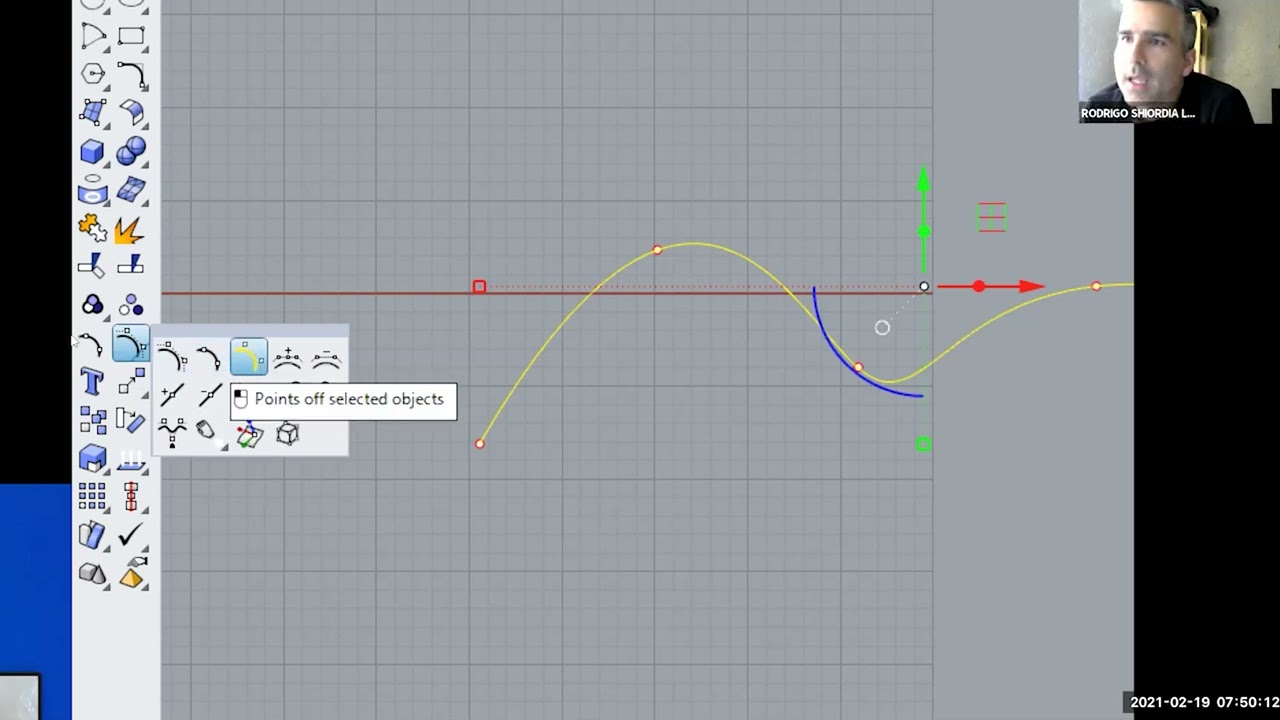1280x720 pixels.
Task: Click Edit points on in flyout
Action: click(x=209, y=358)
